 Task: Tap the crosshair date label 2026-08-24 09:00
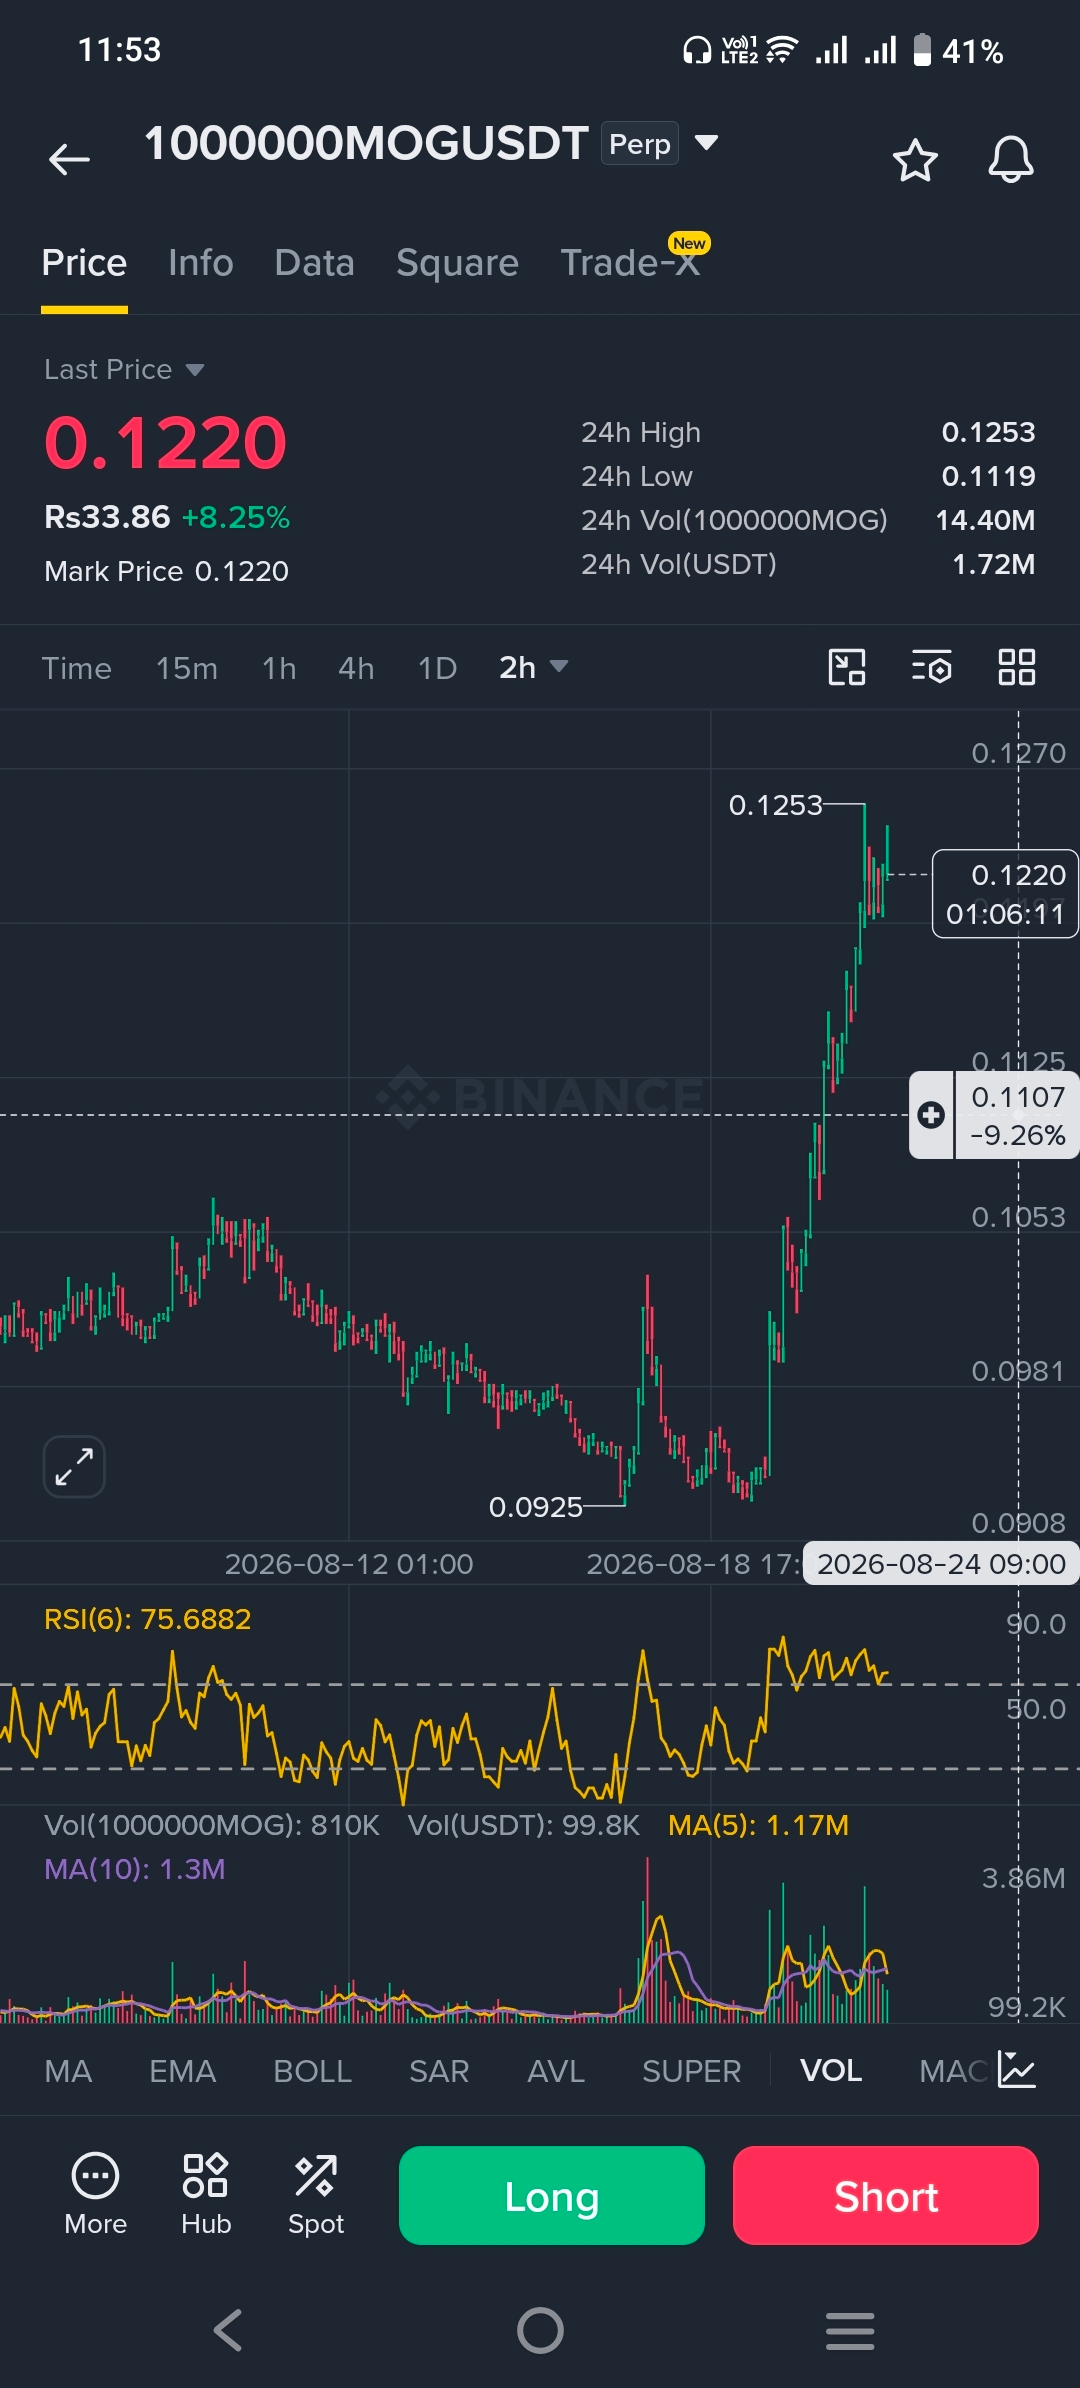point(941,1564)
